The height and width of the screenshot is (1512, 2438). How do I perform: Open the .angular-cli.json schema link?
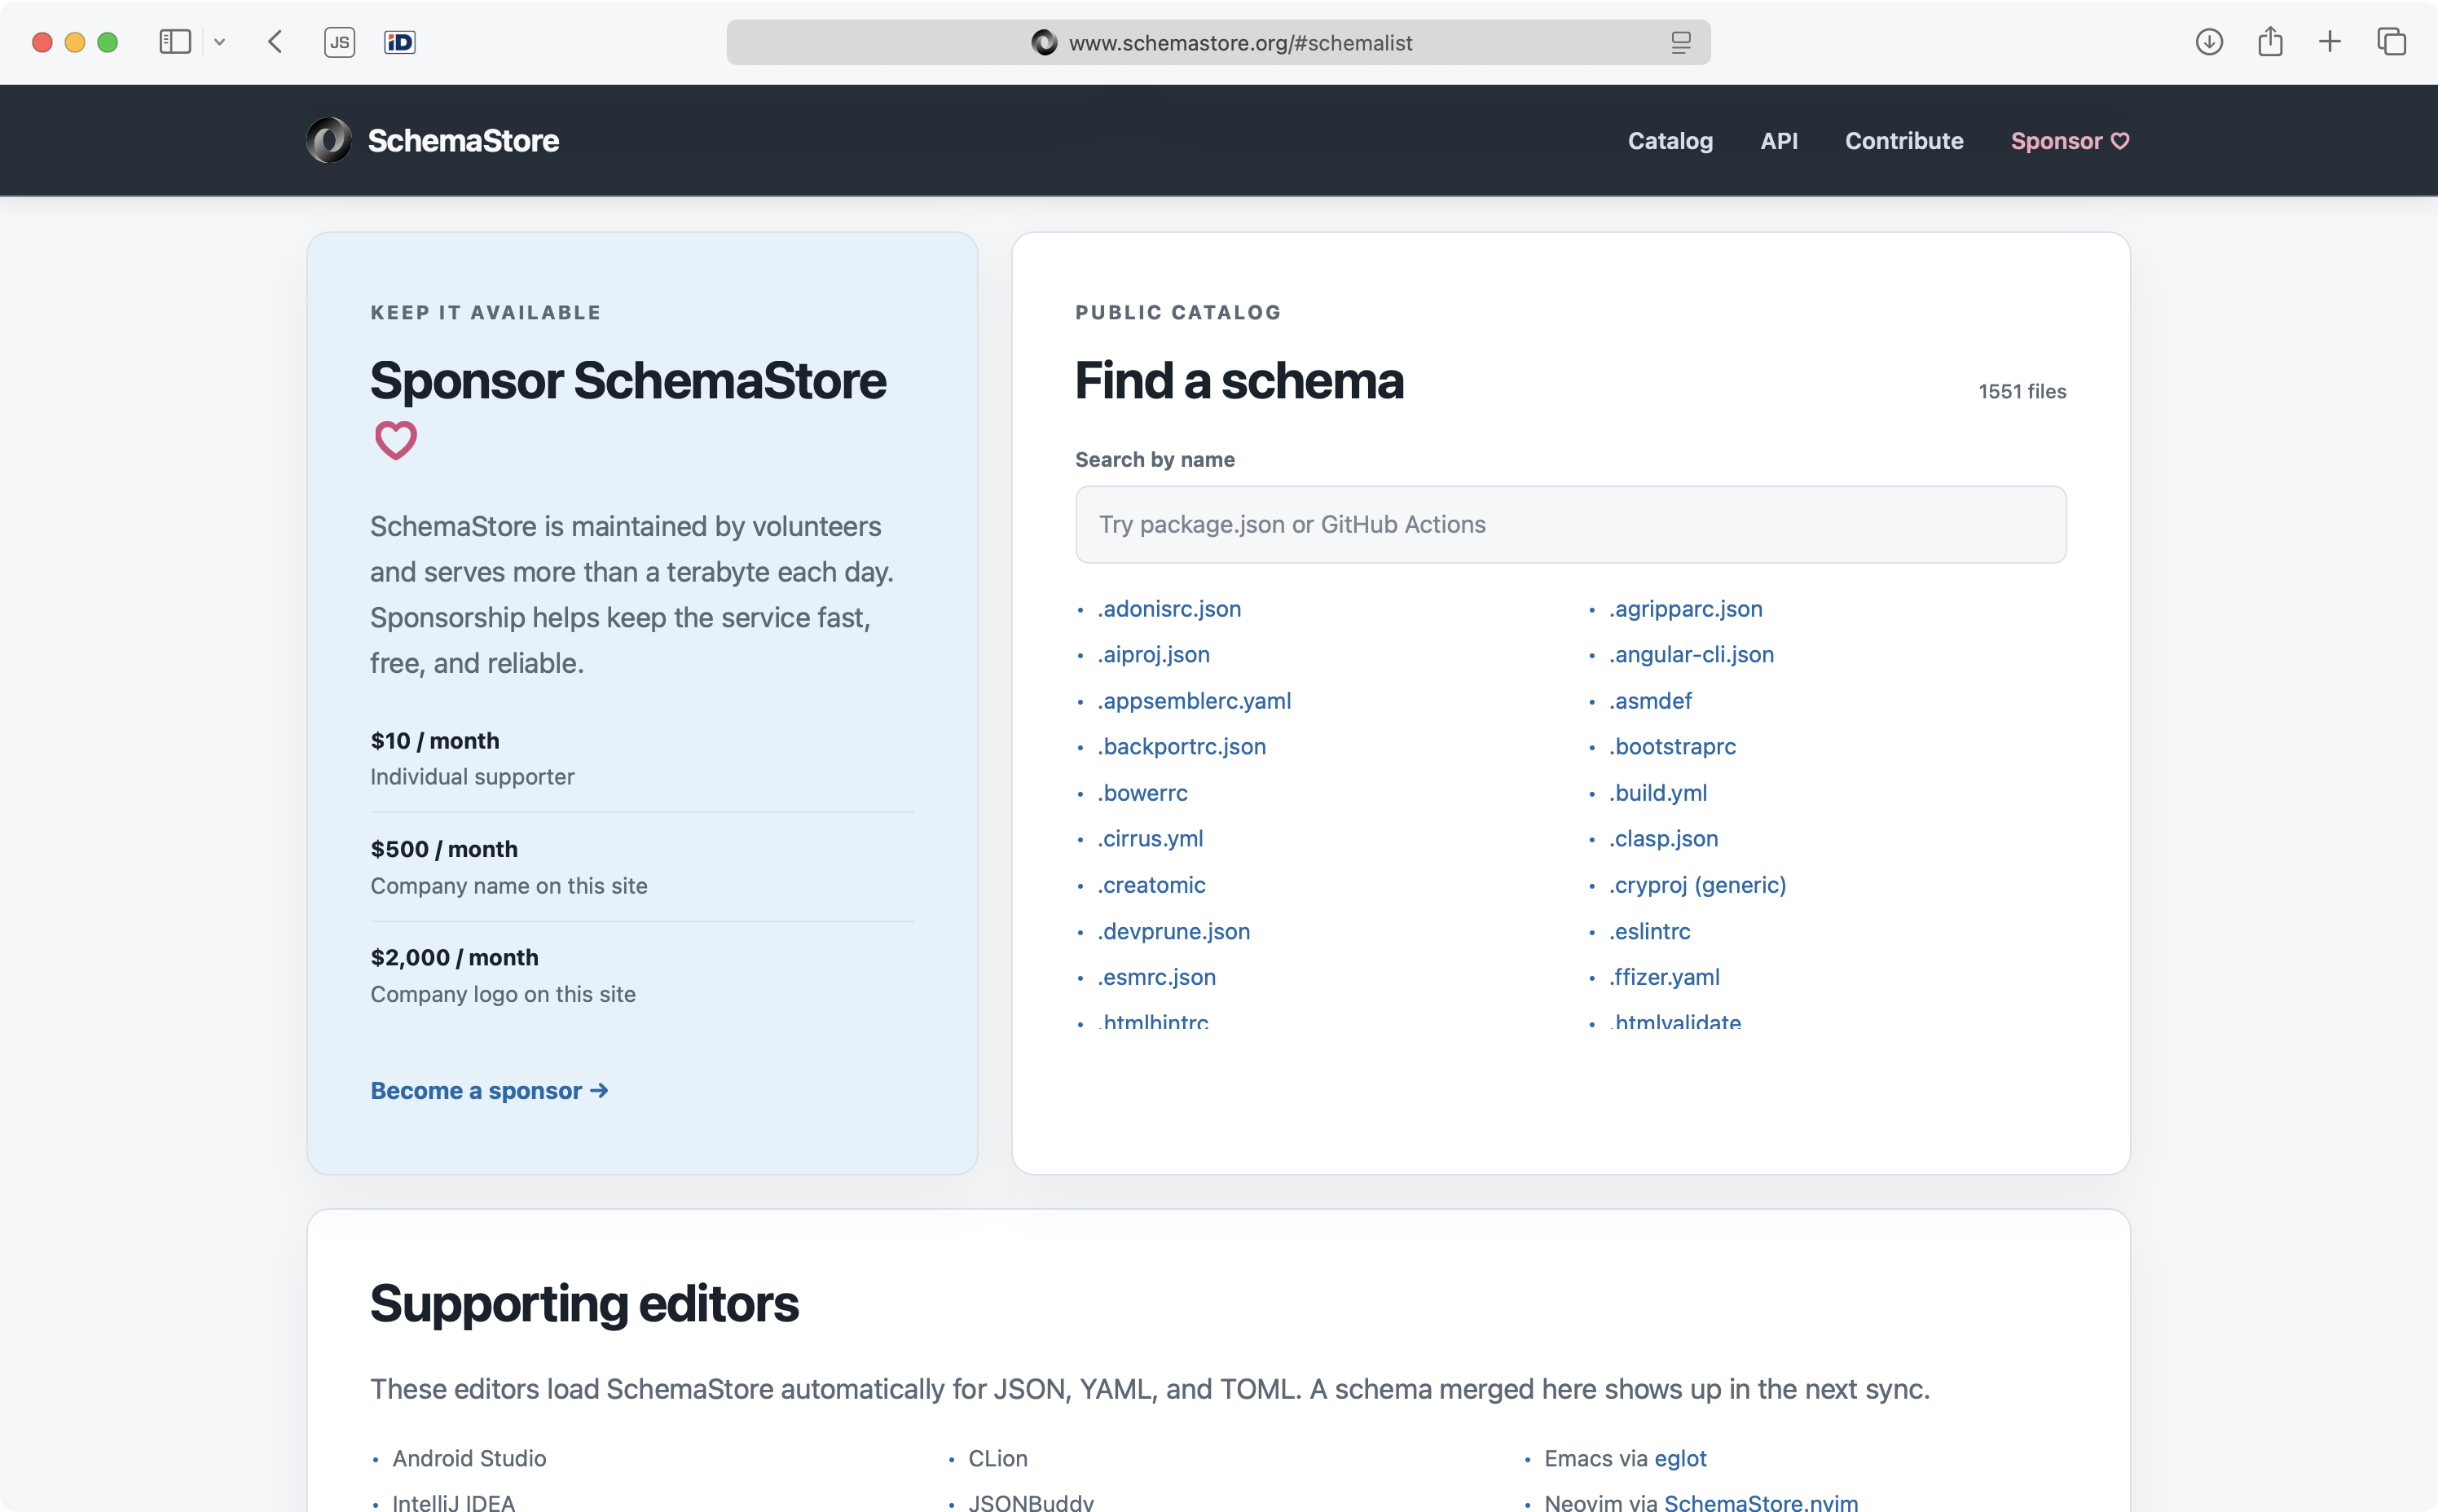coord(1691,655)
